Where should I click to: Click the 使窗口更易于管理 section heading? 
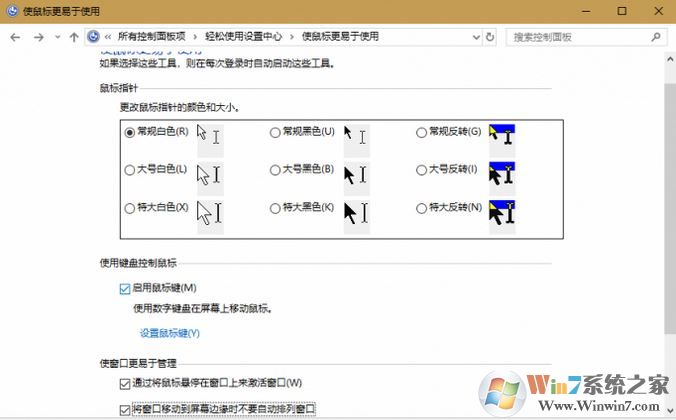[x=138, y=364]
